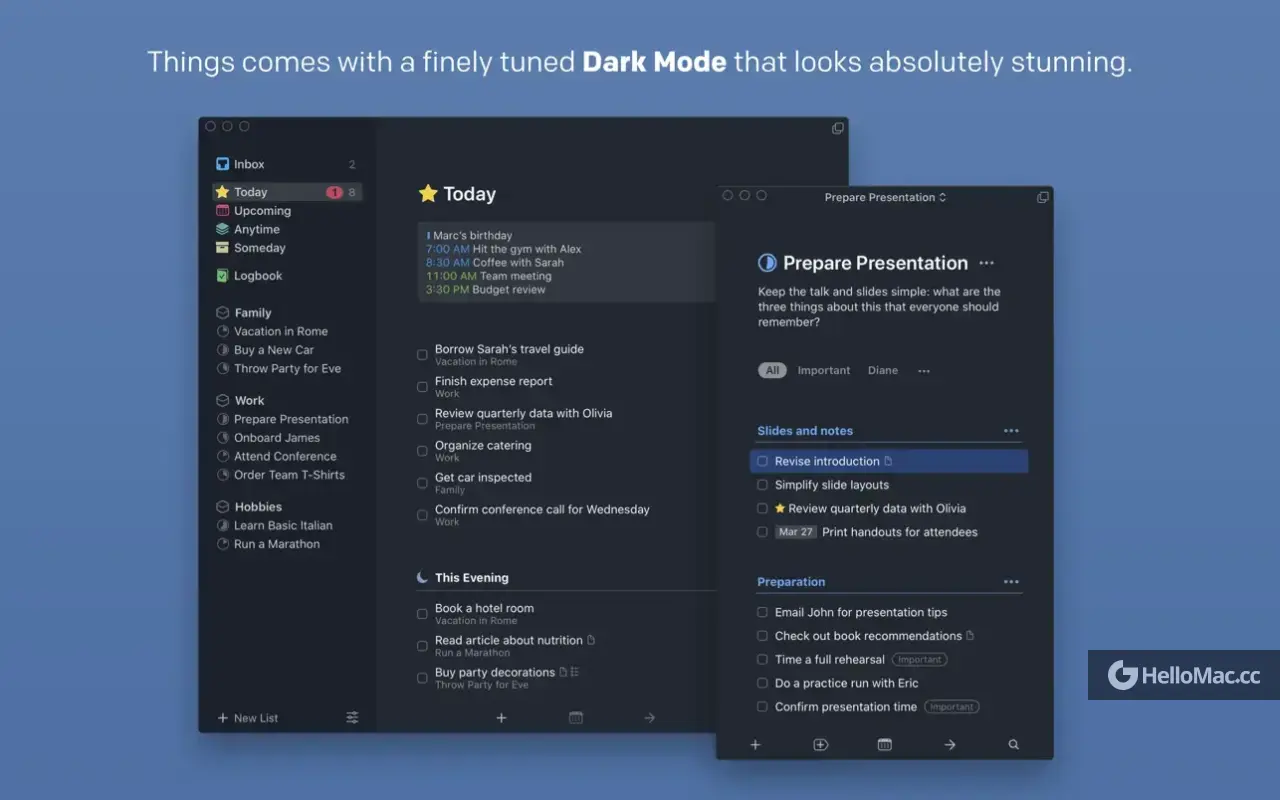The image size is (1280, 800).
Task: Click the Family area box icon
Action: 223,313
